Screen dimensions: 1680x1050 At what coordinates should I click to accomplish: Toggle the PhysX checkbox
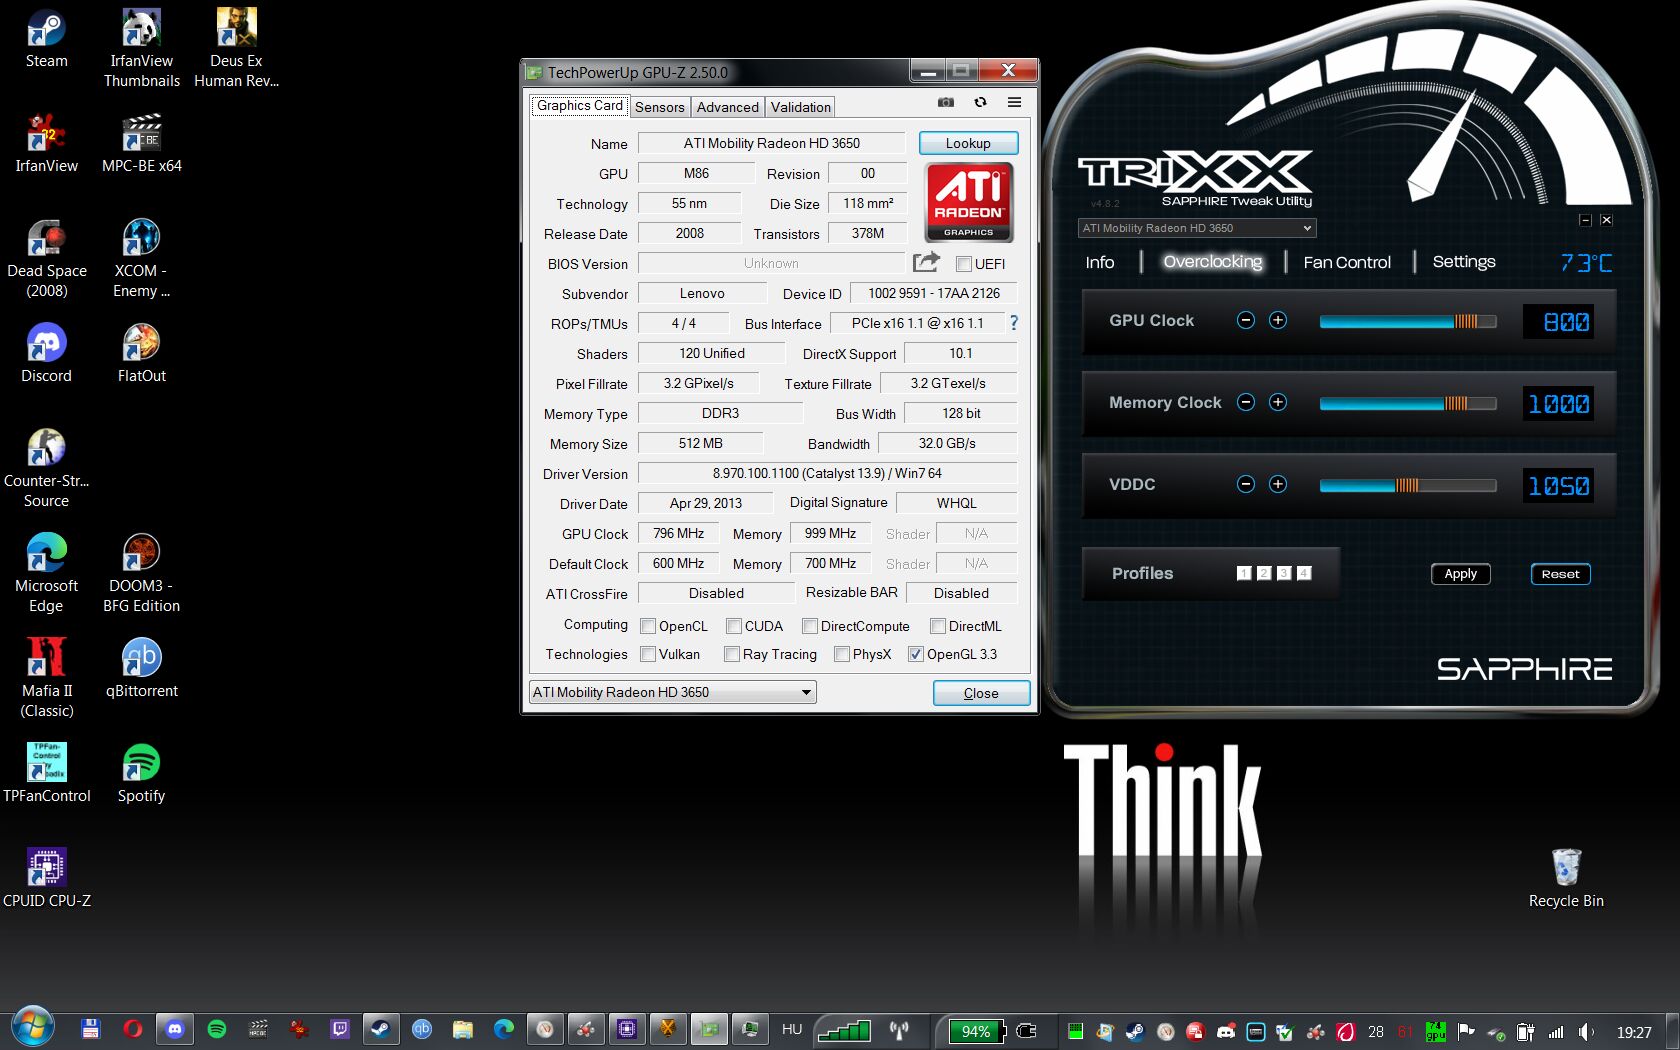pyautogui.click(x=842, y=654)
